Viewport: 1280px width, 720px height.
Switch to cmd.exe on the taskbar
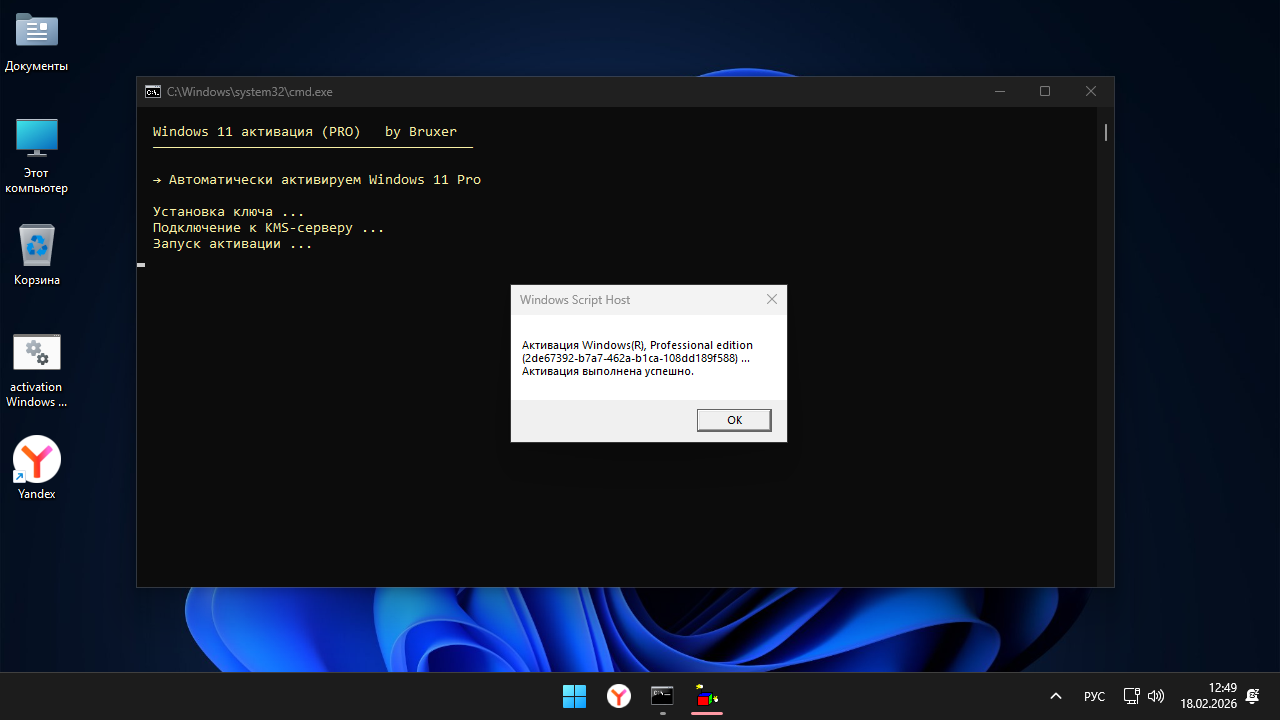click(x=662, y=696)
